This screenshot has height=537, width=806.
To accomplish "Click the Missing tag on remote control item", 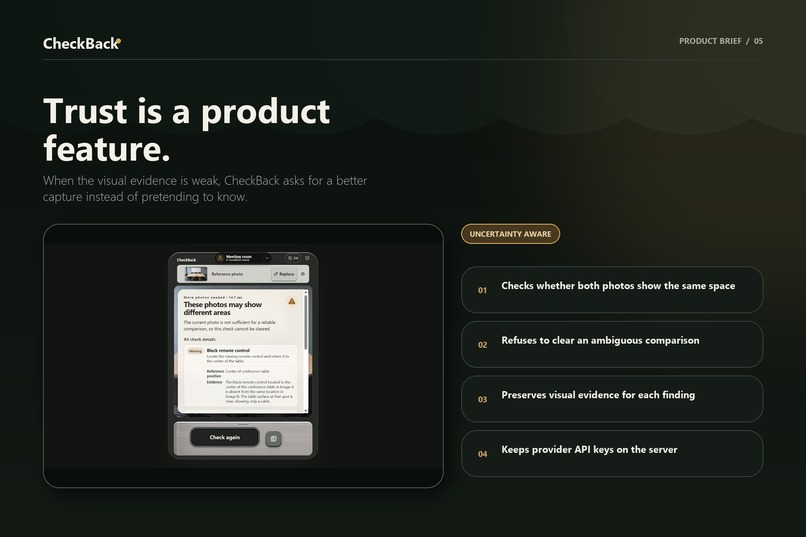I will click(x=195, y=351).
